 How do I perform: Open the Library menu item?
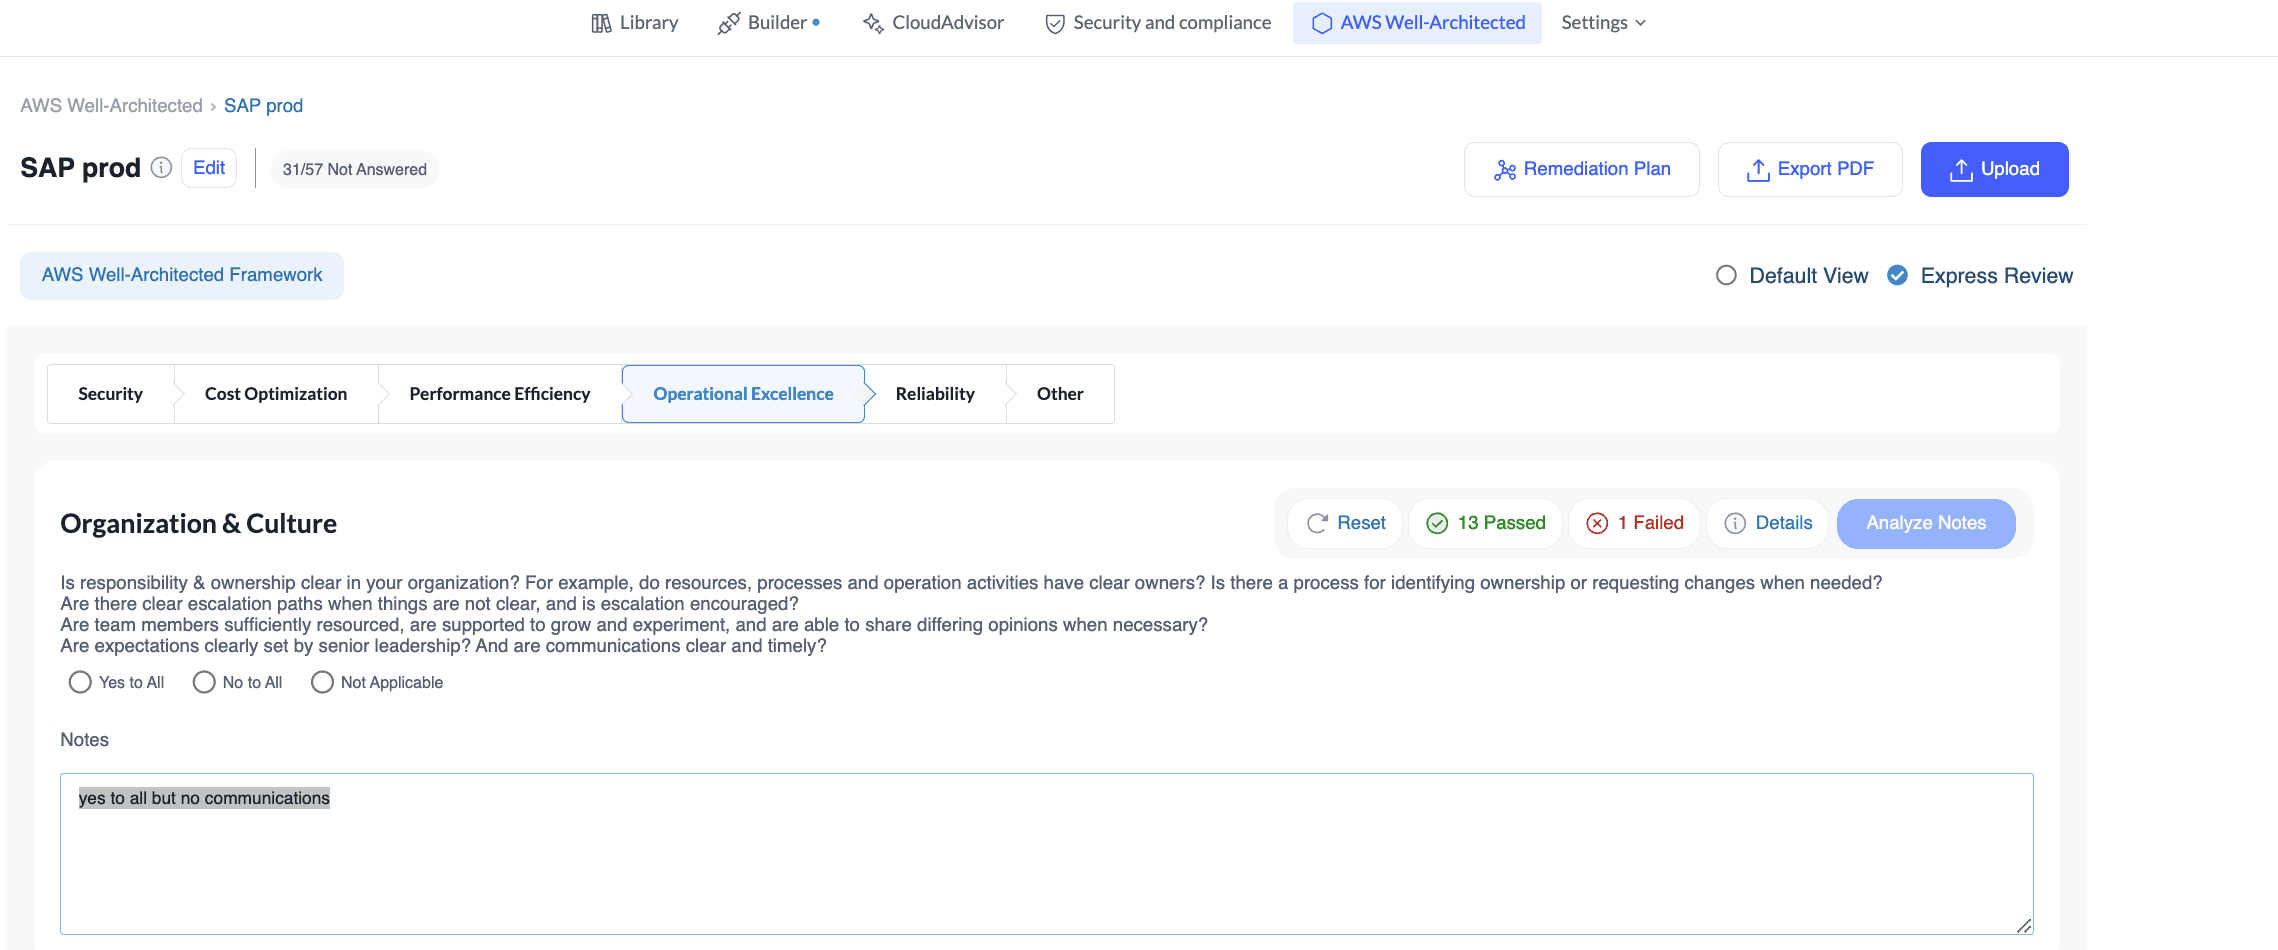(x=635, y=23)
